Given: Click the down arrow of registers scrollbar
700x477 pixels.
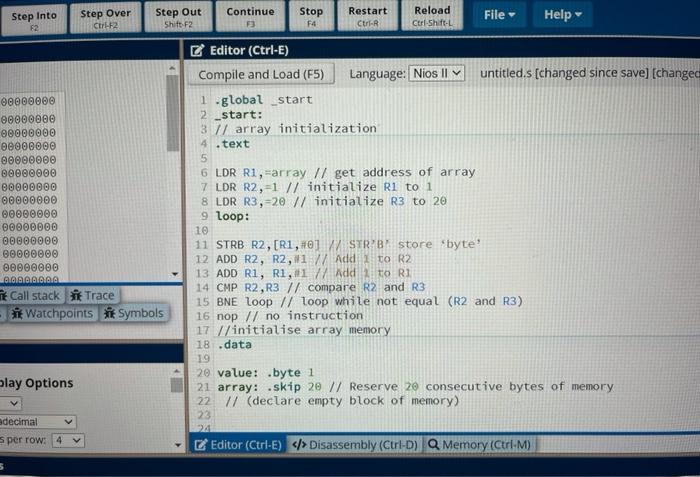Looking at the screenshot, I should coord(175,274).
